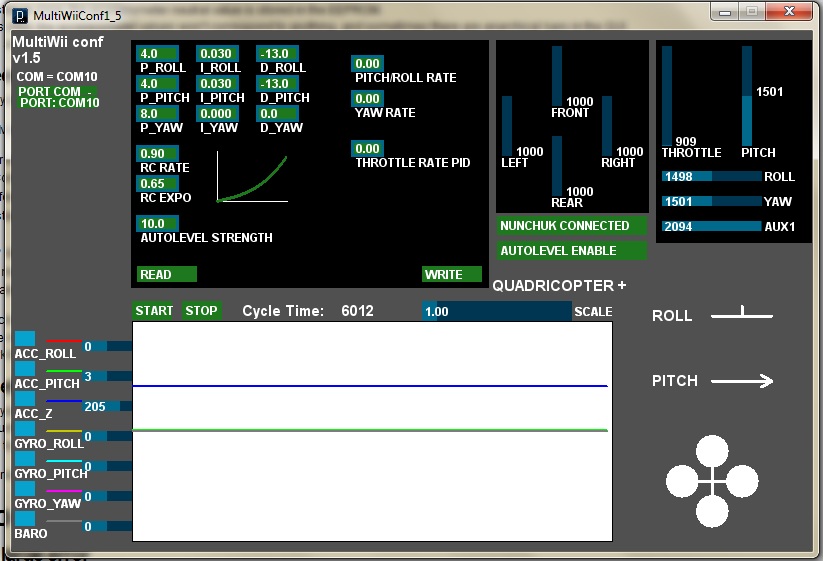Screen dimensions: 823x561
Task: Click the PITCH attitude arrow indicator
Action: pyautogui.click(x=742, y=380)
